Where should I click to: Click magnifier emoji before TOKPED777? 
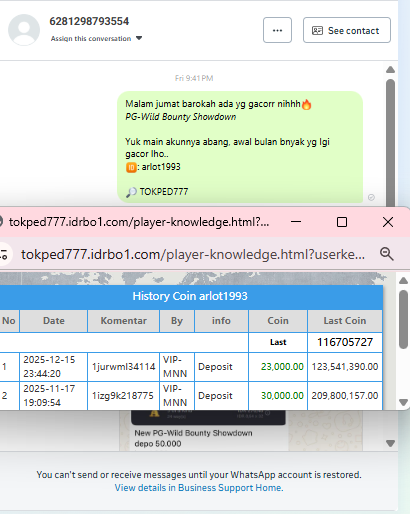coord(131,192)
